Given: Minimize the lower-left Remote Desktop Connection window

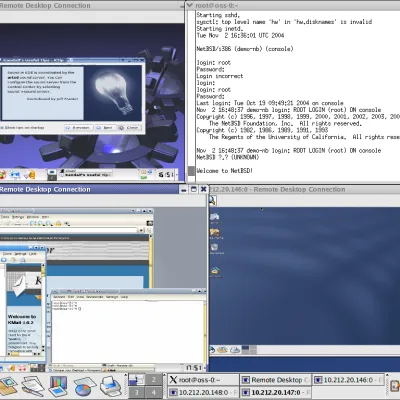Looking at the screenshot, I should pos(184,189).
